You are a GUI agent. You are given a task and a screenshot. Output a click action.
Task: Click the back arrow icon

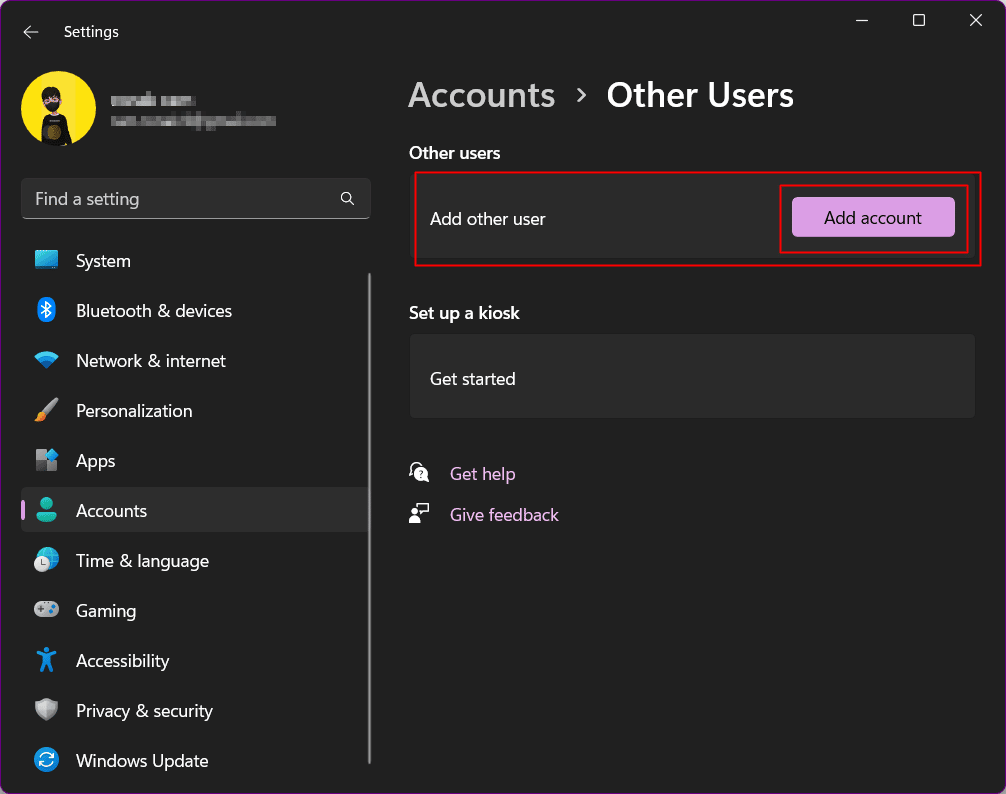(31, 32)
